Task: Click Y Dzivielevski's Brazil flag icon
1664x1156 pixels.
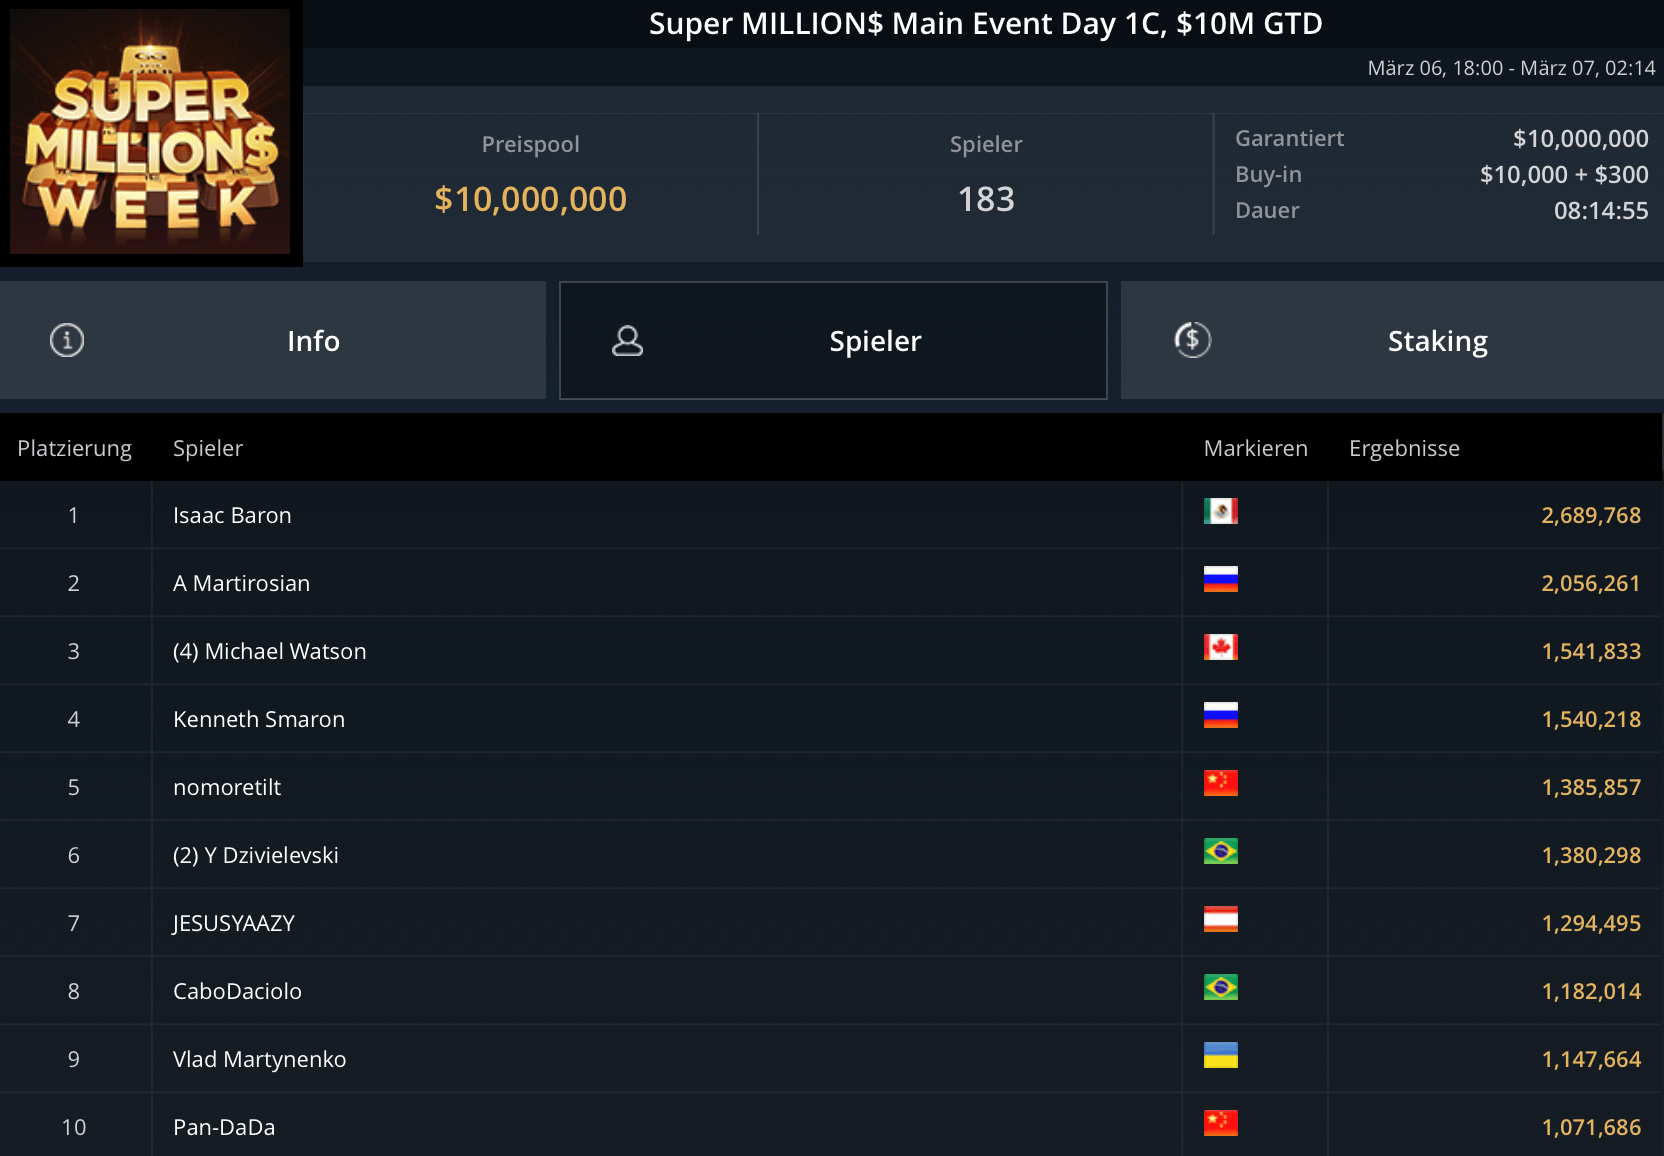Action: coord(1220,851)
